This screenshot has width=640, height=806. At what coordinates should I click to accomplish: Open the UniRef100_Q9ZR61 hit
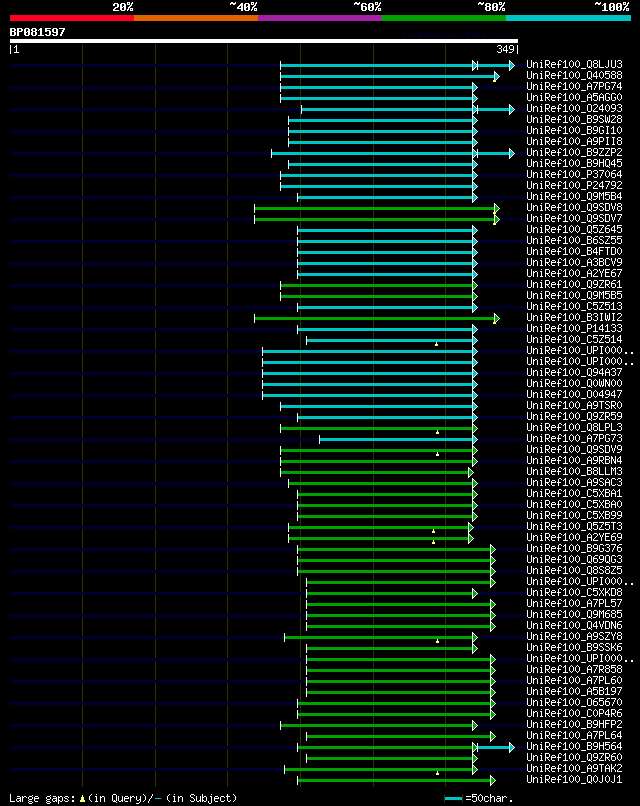tap(574, 284)
